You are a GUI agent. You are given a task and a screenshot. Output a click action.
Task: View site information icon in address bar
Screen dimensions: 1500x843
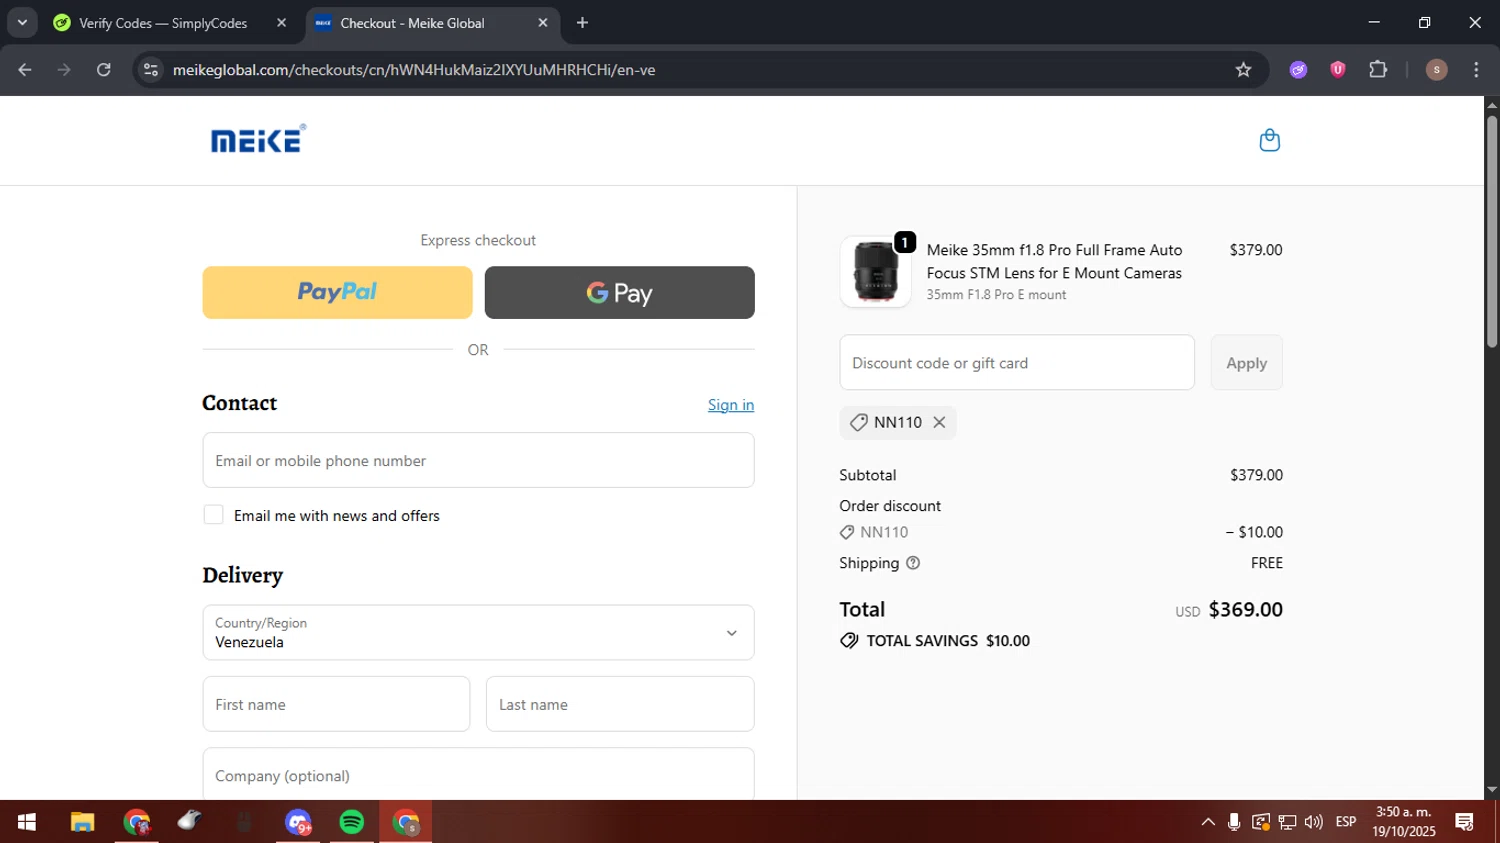point(151,70)
